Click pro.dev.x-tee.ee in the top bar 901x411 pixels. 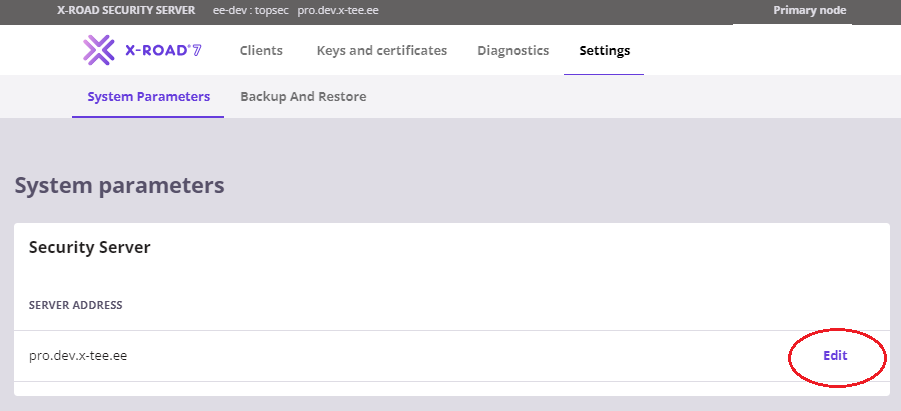click(338, 11)
